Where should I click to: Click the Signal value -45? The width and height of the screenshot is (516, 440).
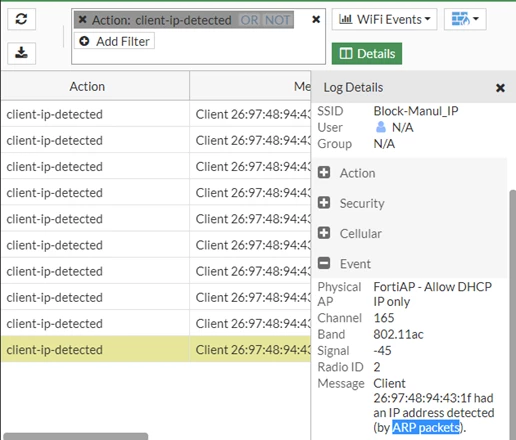[382, 350]
